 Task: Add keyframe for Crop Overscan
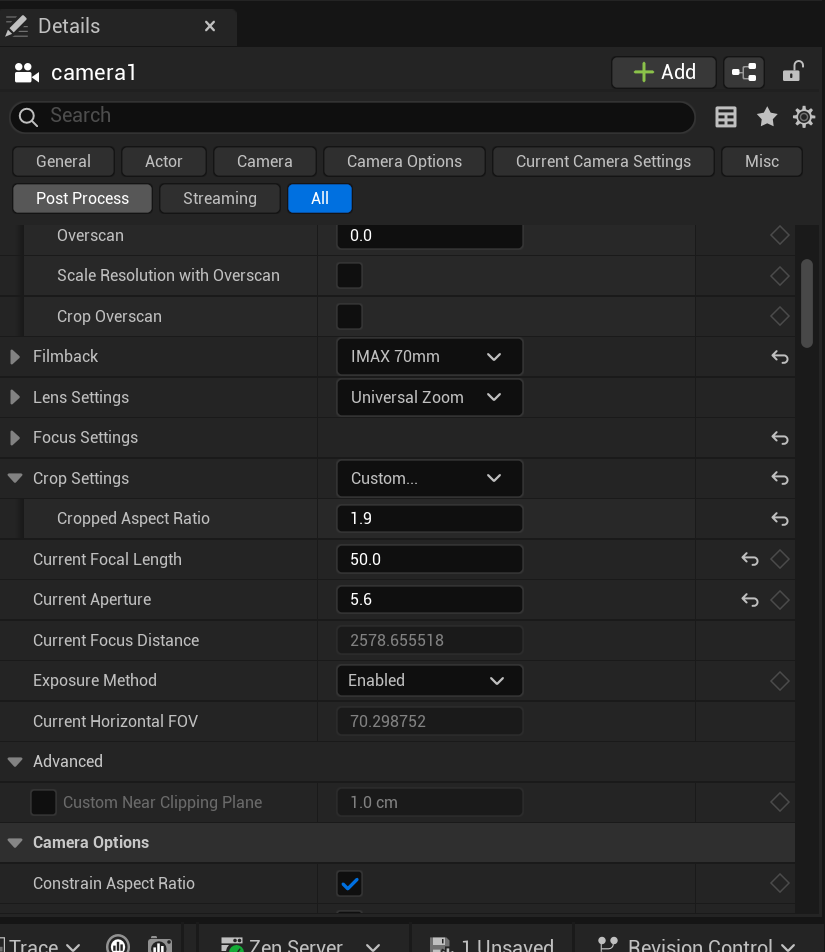[779, 316]
